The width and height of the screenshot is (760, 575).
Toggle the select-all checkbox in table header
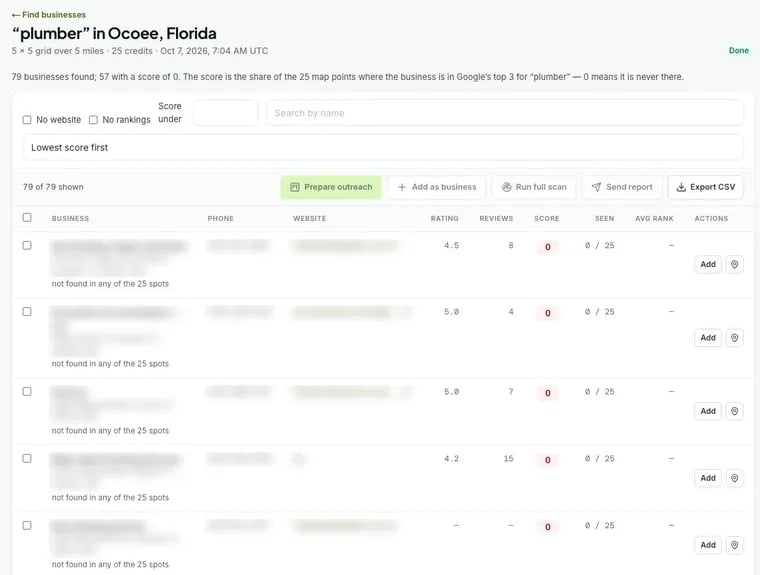[27, 217]
